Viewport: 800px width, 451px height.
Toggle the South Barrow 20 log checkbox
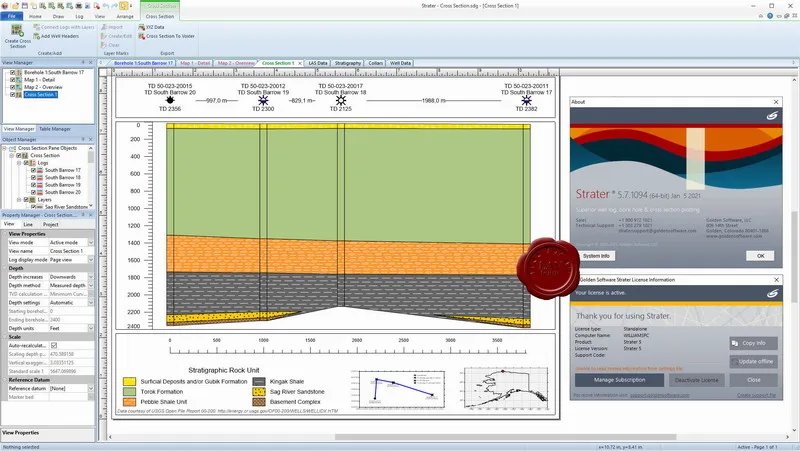point(33,192)
